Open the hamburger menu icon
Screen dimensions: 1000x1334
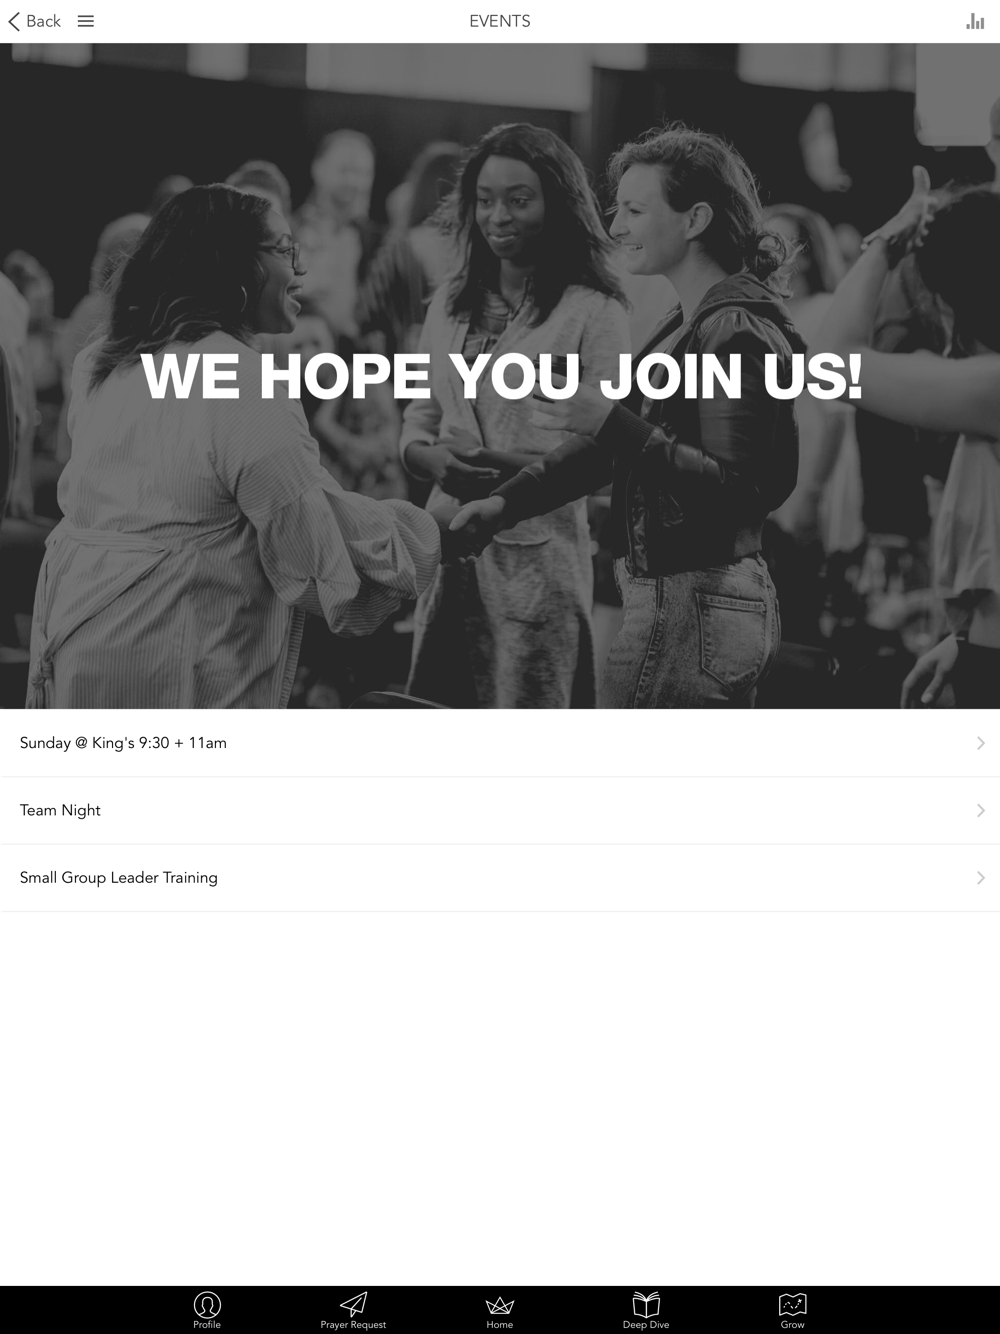click(86, 21)
